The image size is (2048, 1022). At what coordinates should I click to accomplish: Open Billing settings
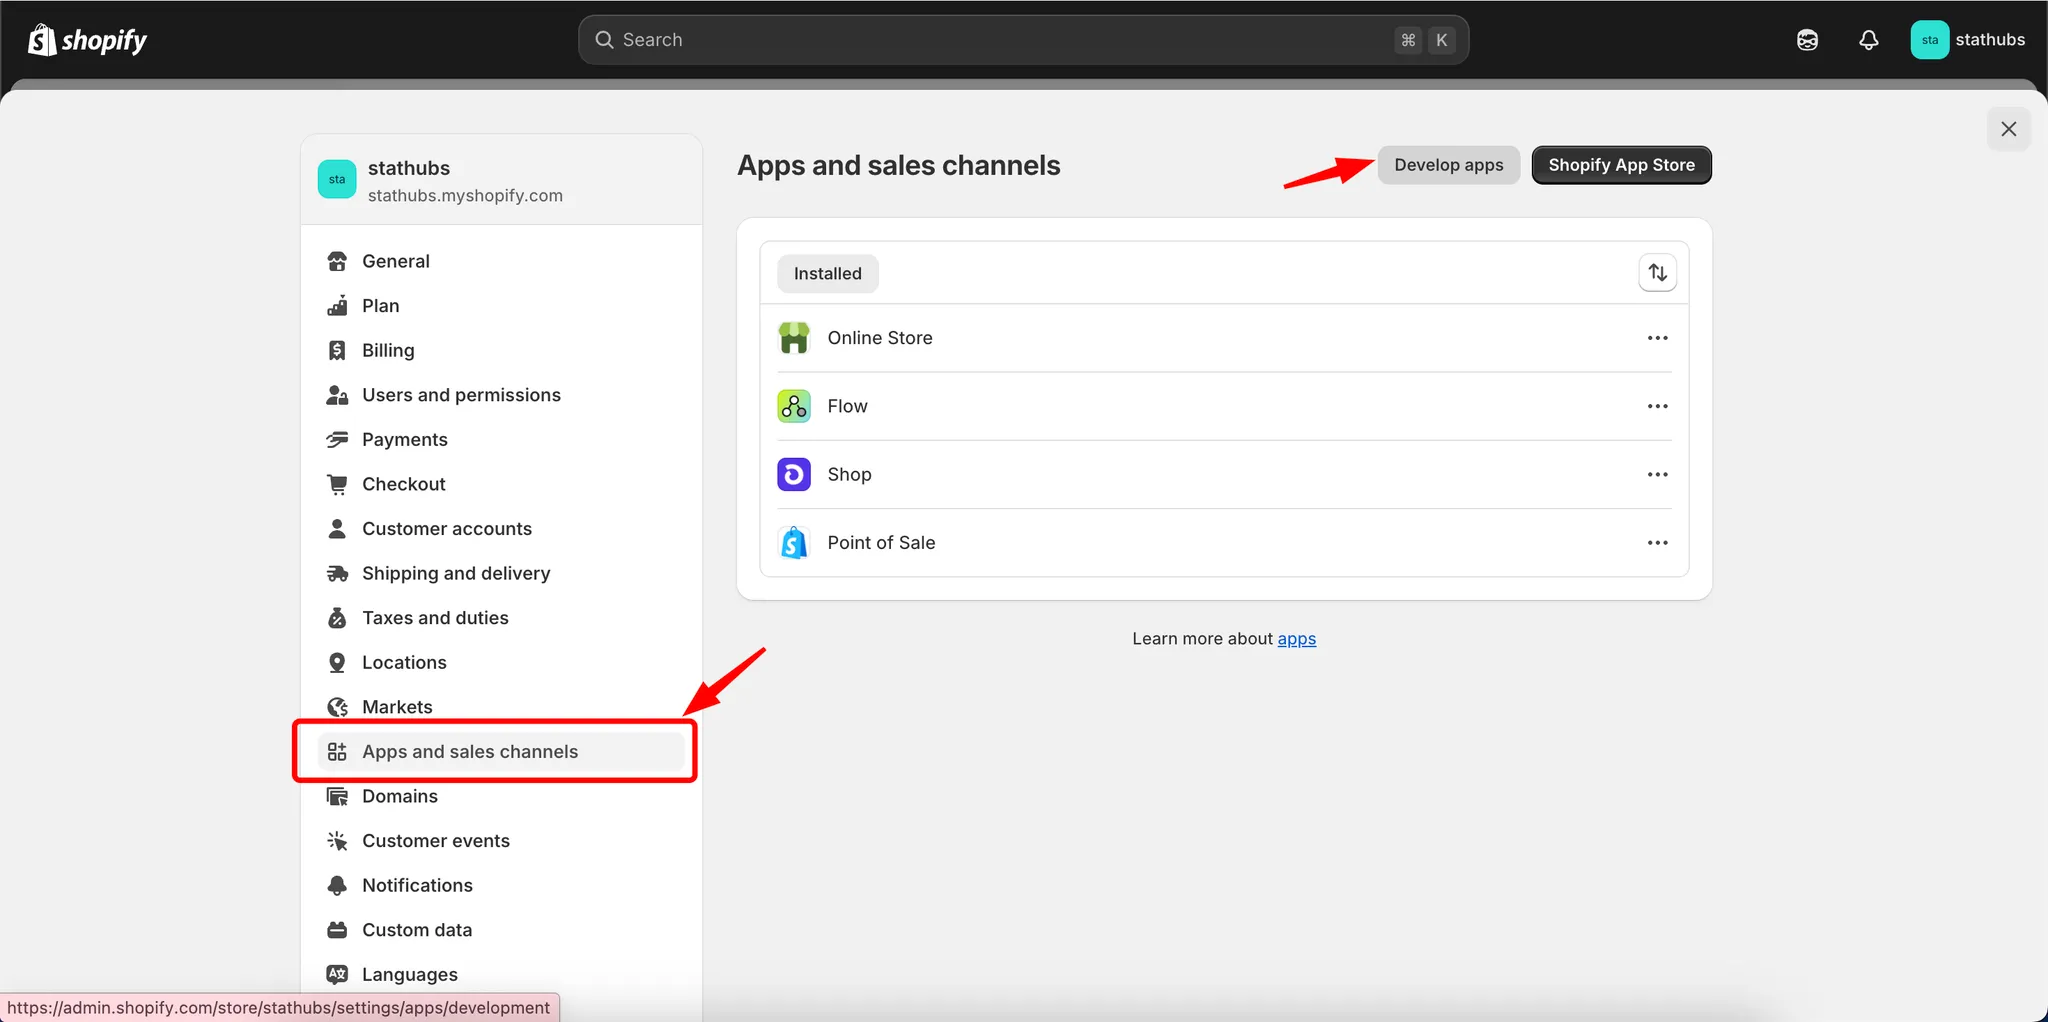point(501,350)
